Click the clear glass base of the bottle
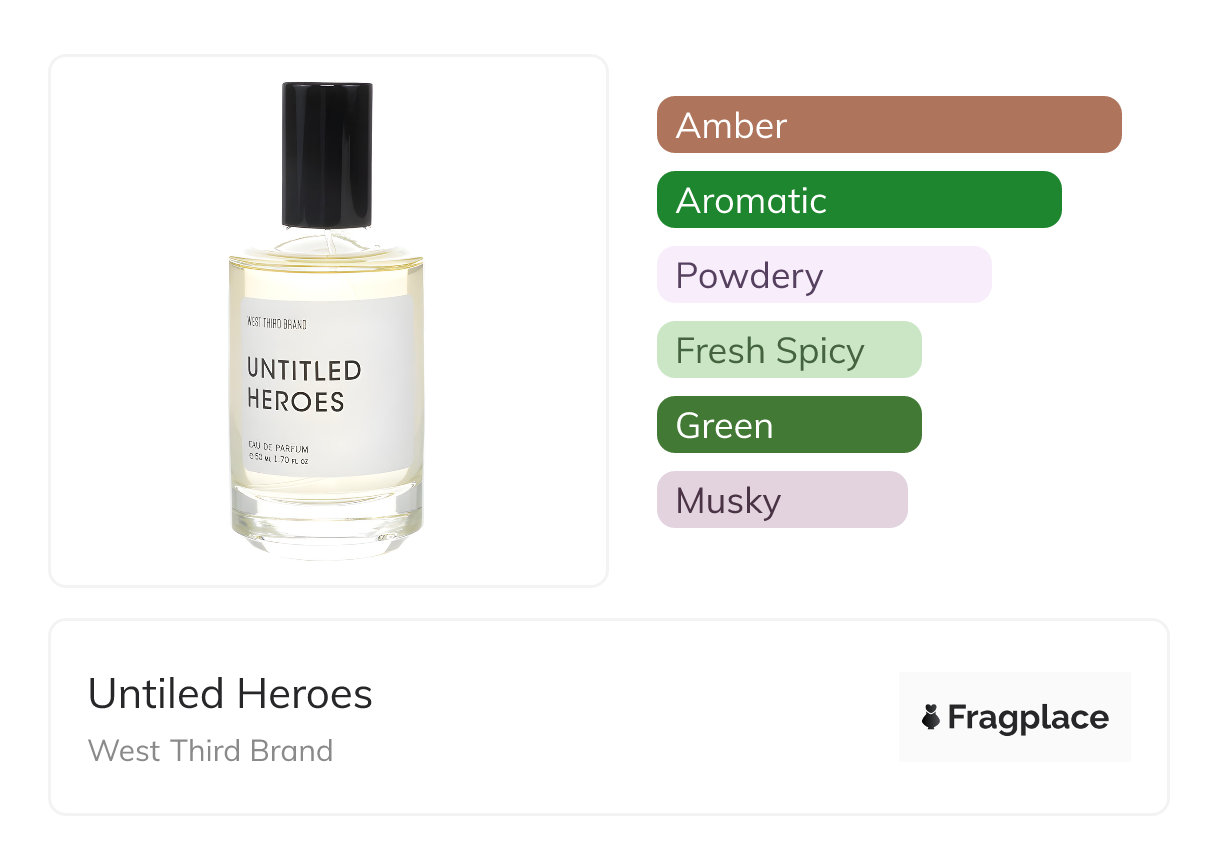1218x864 pixels. coord(326,518)
